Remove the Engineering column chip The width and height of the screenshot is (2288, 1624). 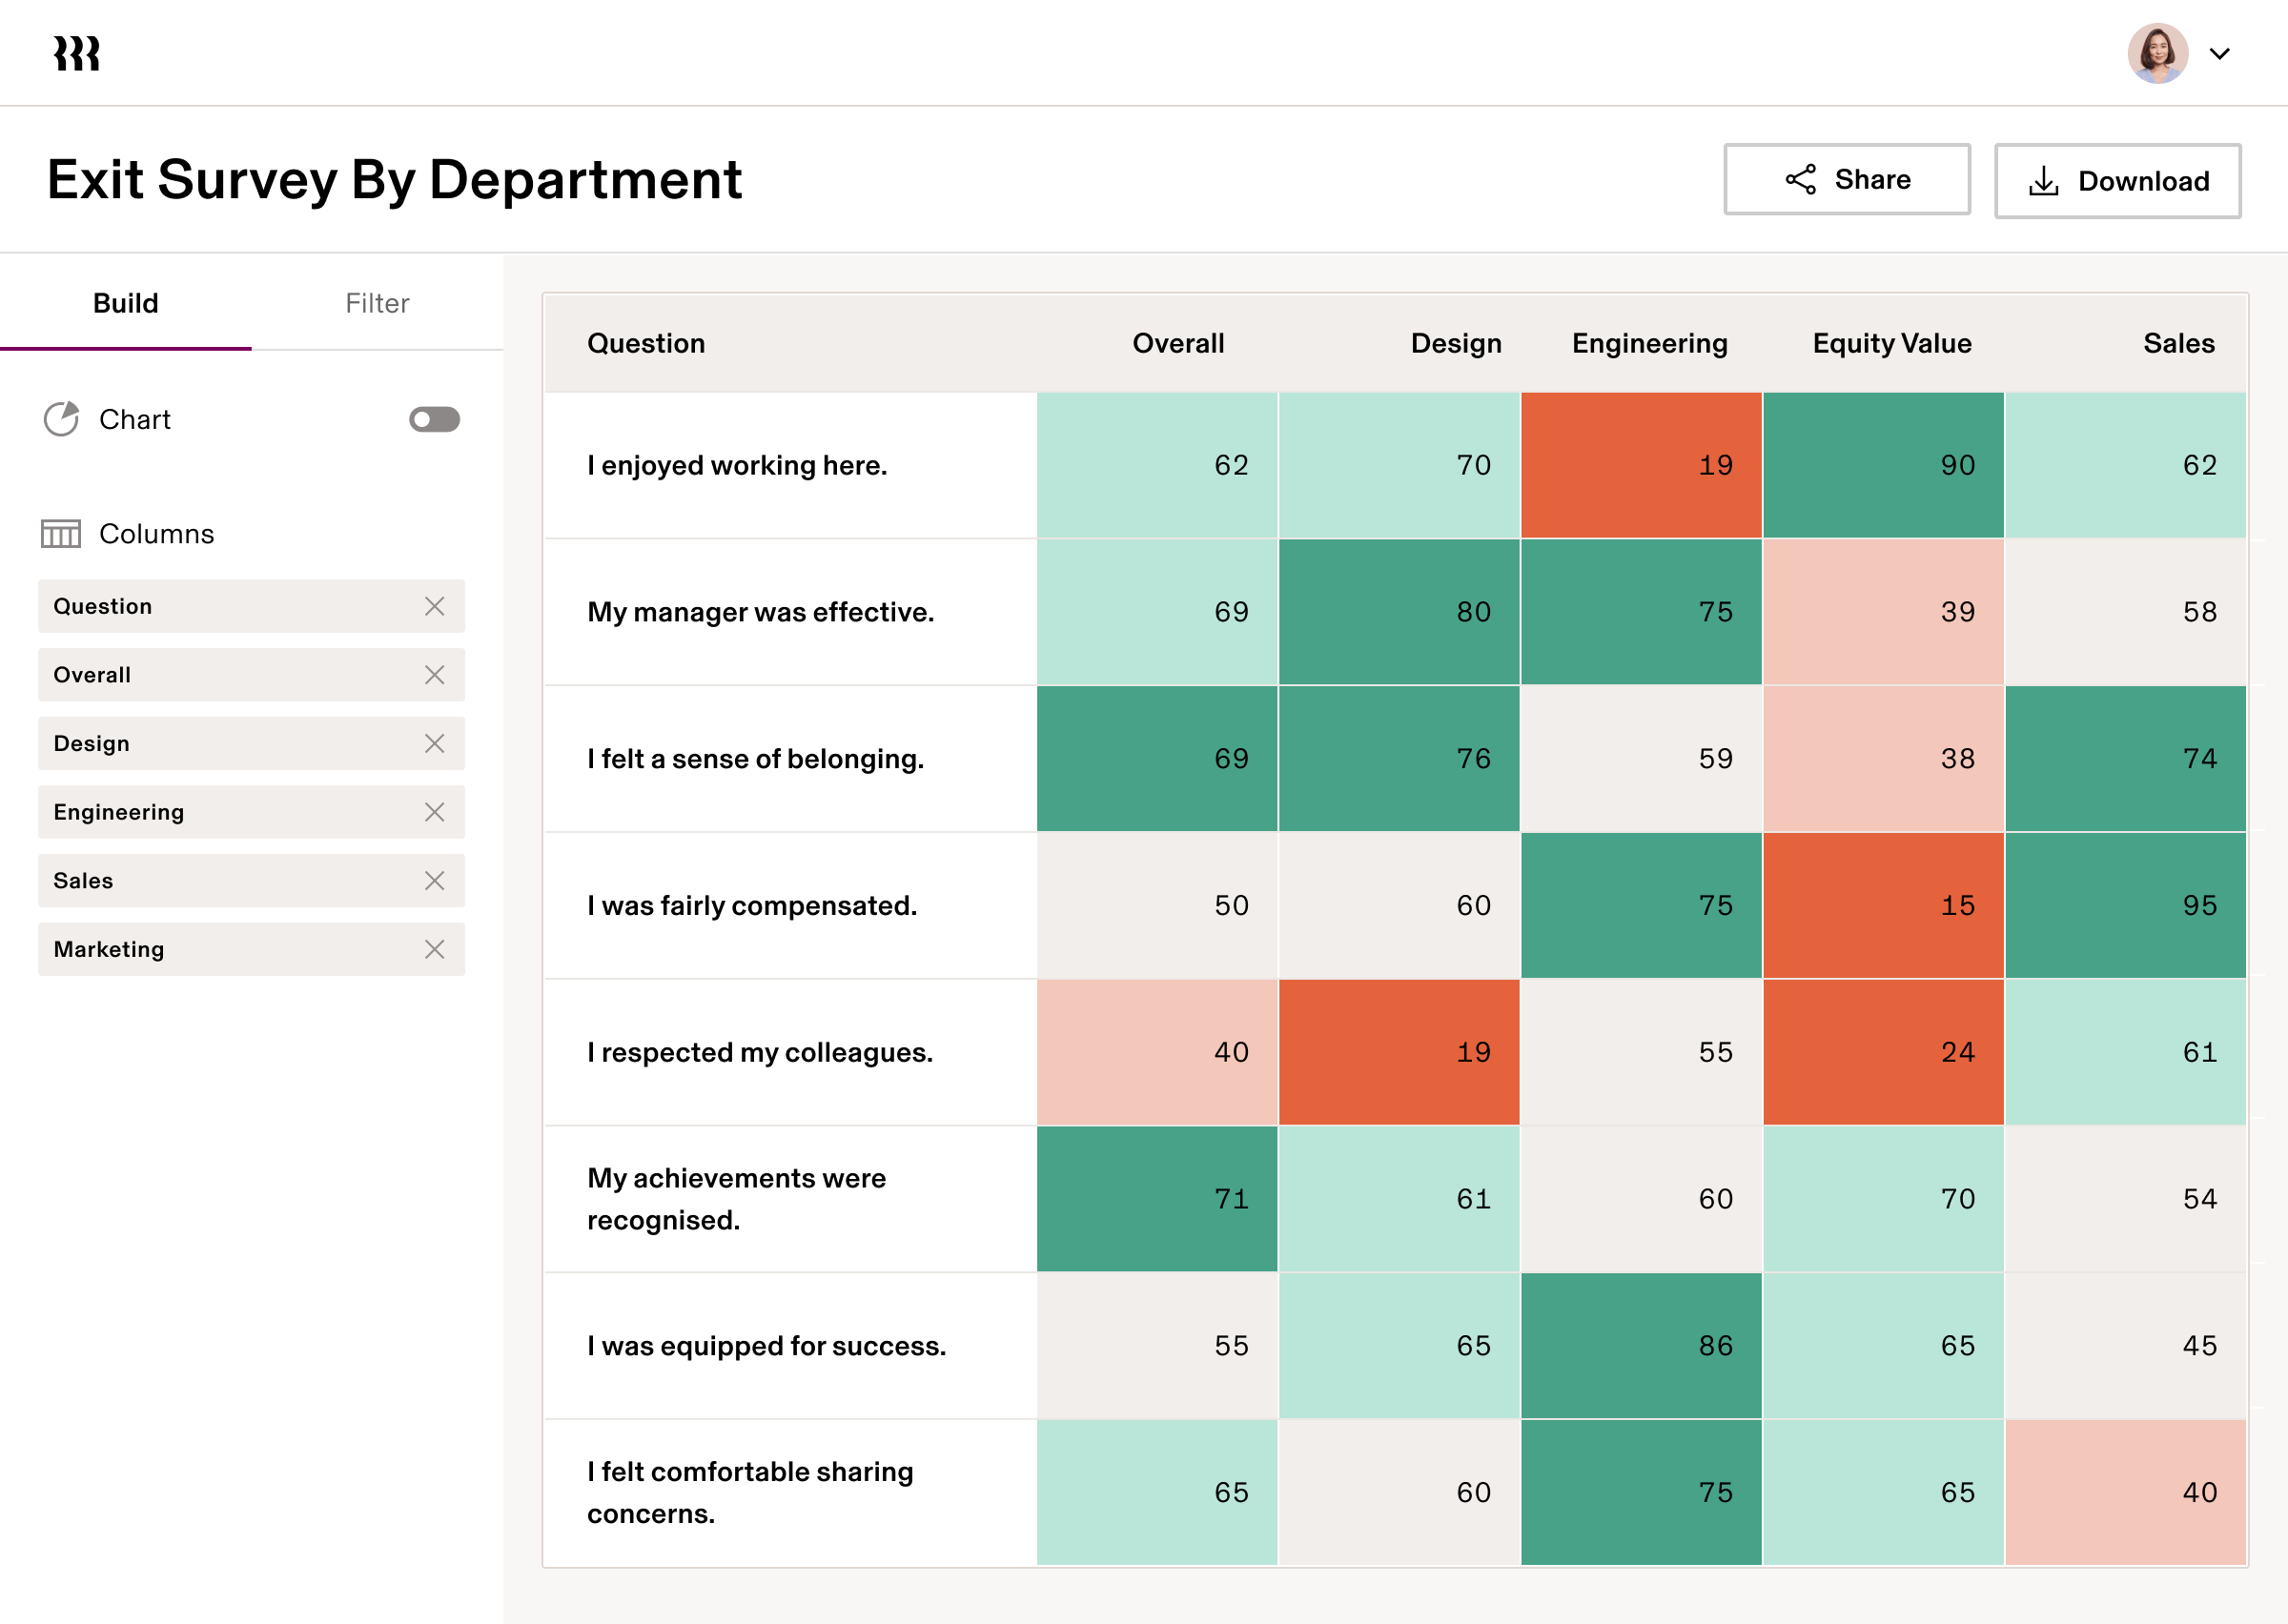435,812
